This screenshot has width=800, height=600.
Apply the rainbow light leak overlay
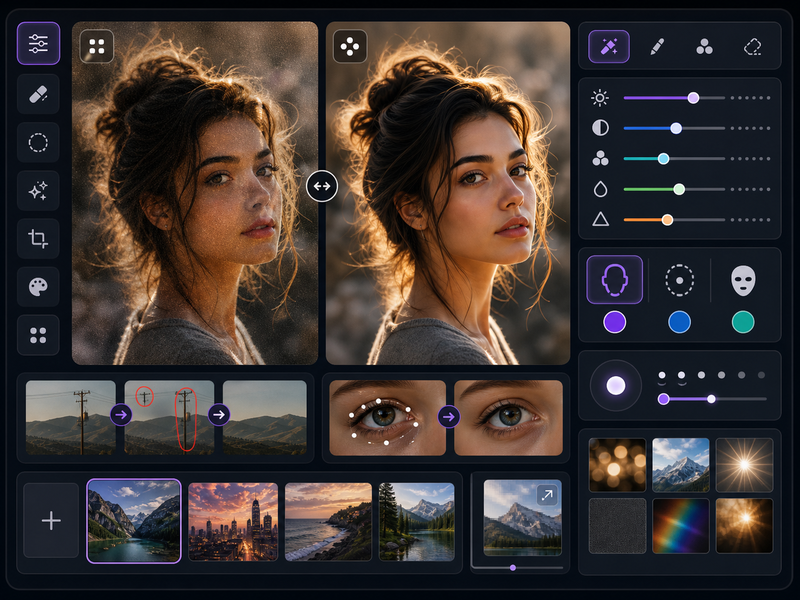[x=681, y=526]
